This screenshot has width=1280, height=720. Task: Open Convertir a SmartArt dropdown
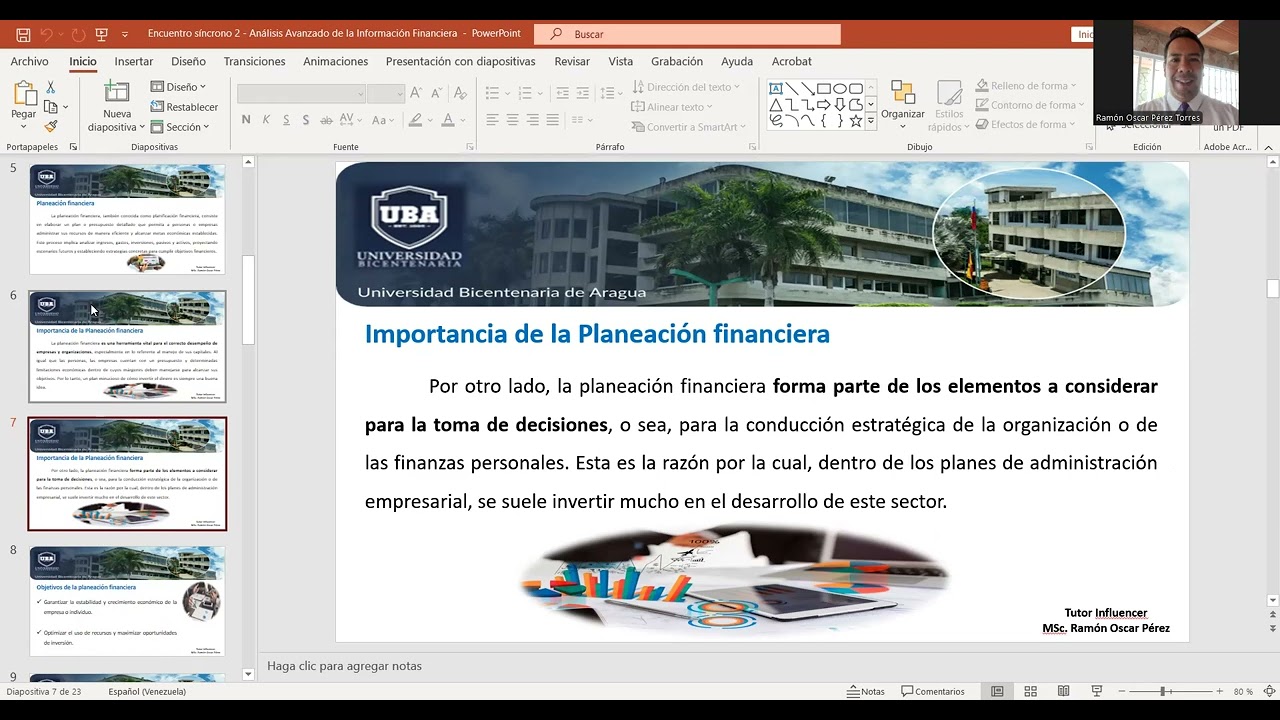coord(689,127)
